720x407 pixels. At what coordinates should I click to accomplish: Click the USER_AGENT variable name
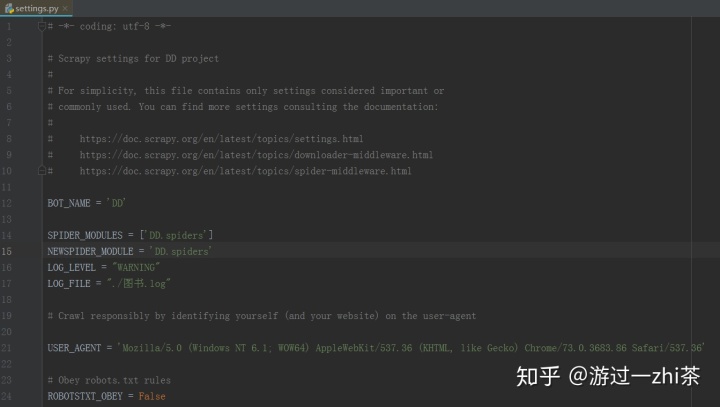pyautogui.click(x=74, y=348)
